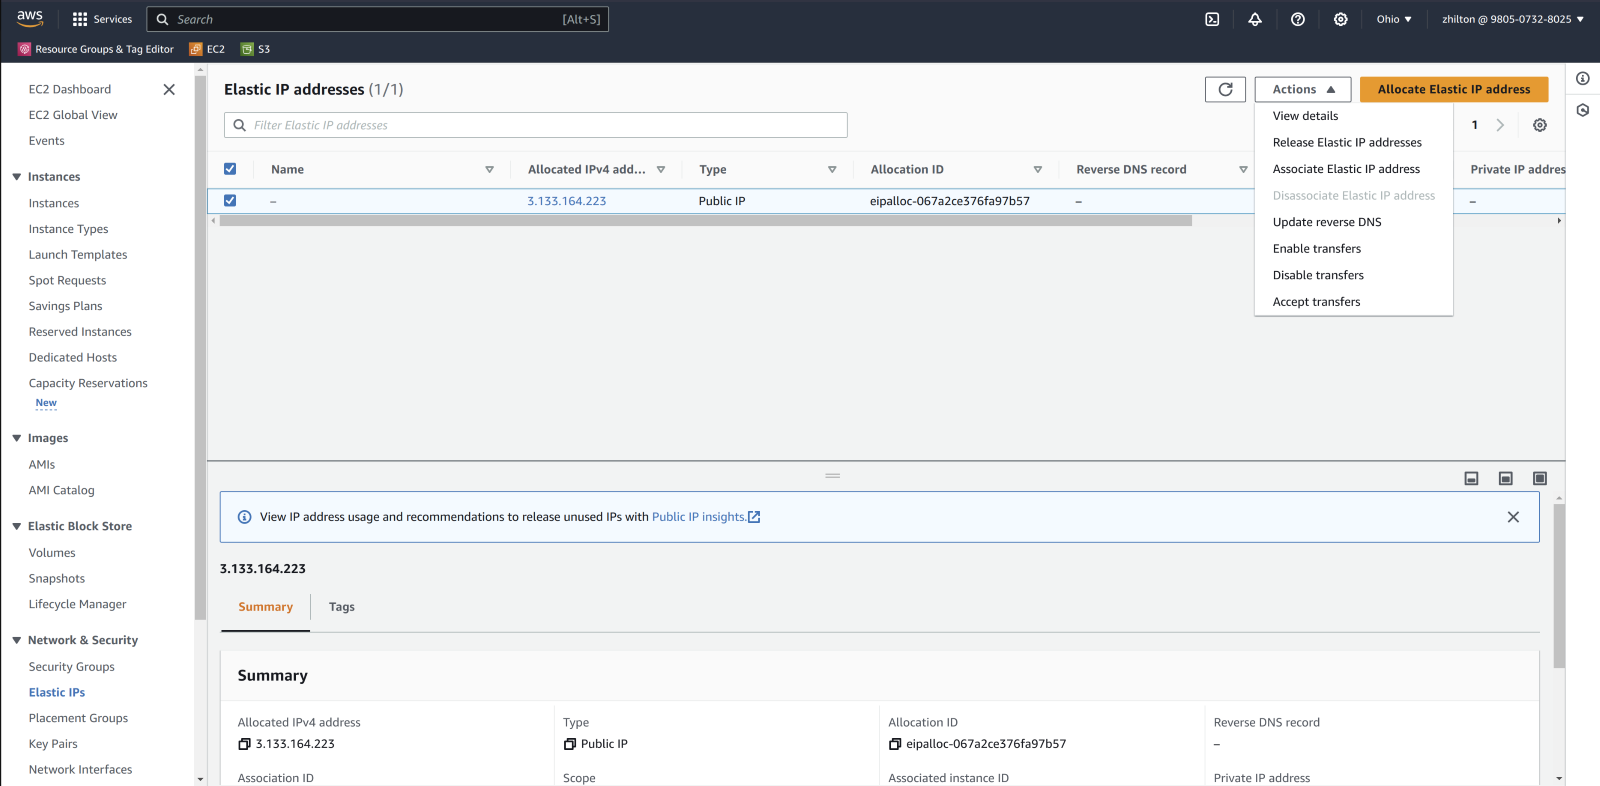Click the split panel resize handle
Image resolution: width=1600 pixels, height=786 pixels.
833,476
